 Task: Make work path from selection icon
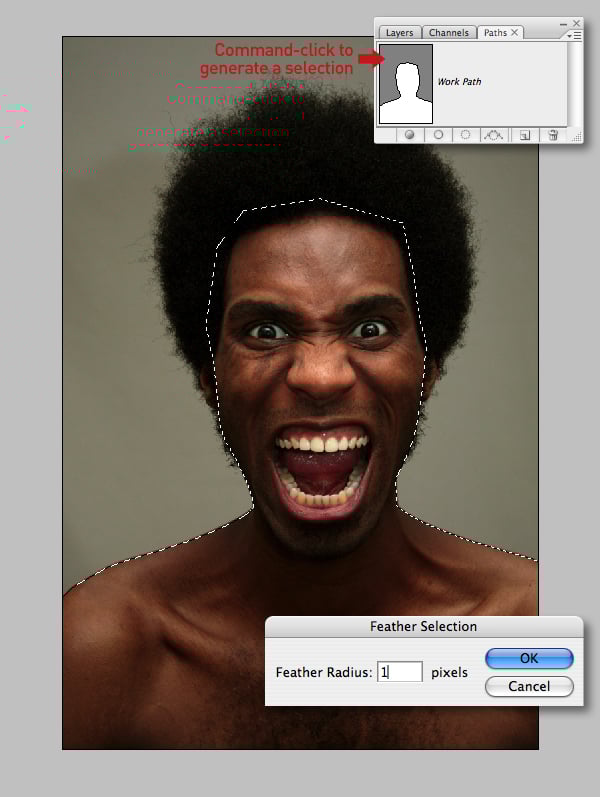493,135
